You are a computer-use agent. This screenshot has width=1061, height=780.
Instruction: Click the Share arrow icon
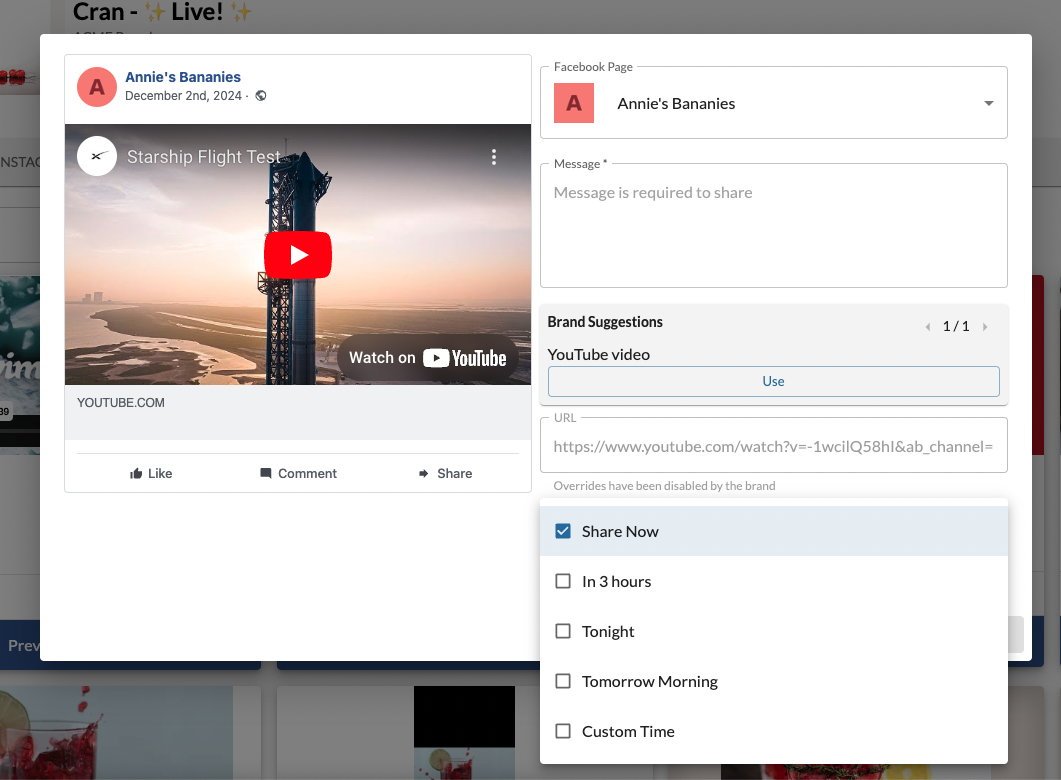click(424, 474)
